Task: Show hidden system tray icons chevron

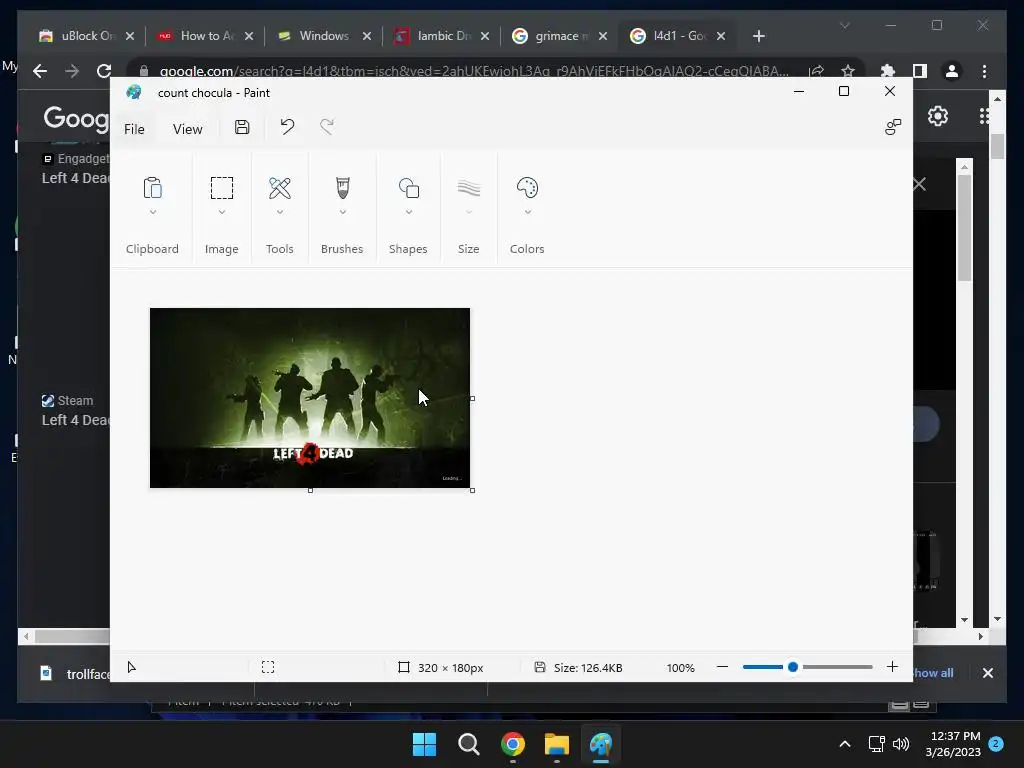Action: pyautogui.click(x=844, y=744)
